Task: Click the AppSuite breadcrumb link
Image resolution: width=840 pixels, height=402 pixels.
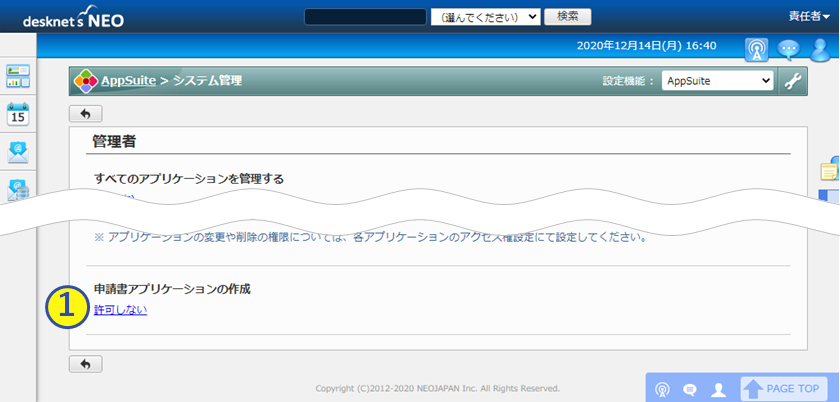Action: 128,80
